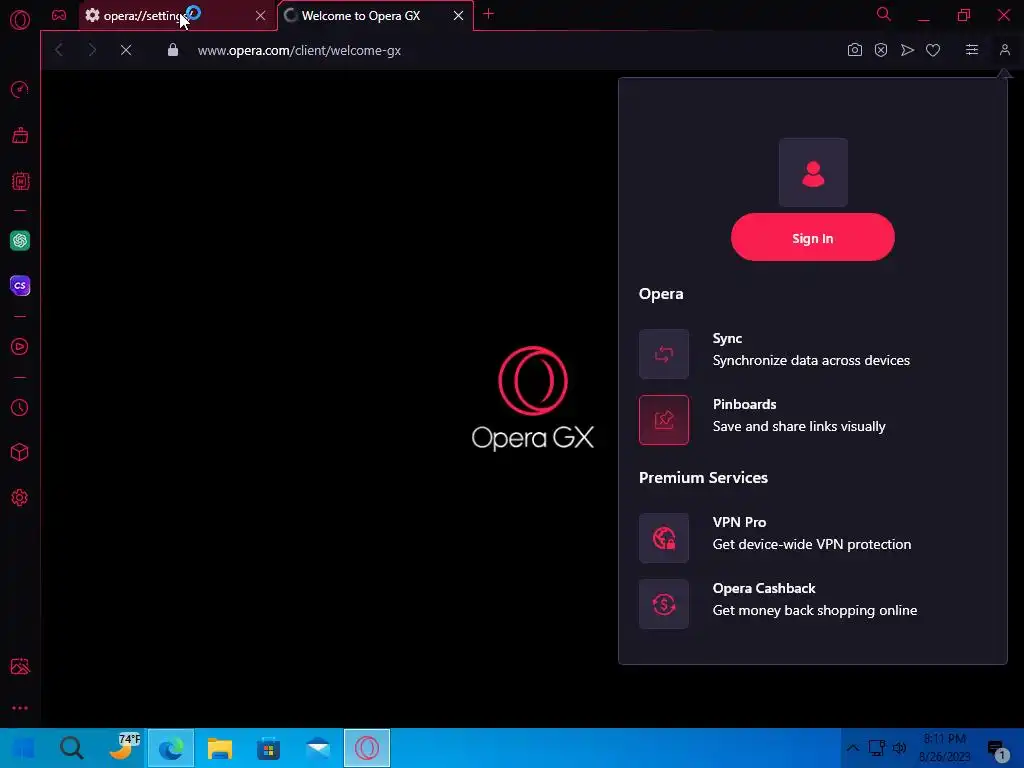1024x768 pixels.
Task: Open ad blocker shield icon
Action: tap(881, 50)
